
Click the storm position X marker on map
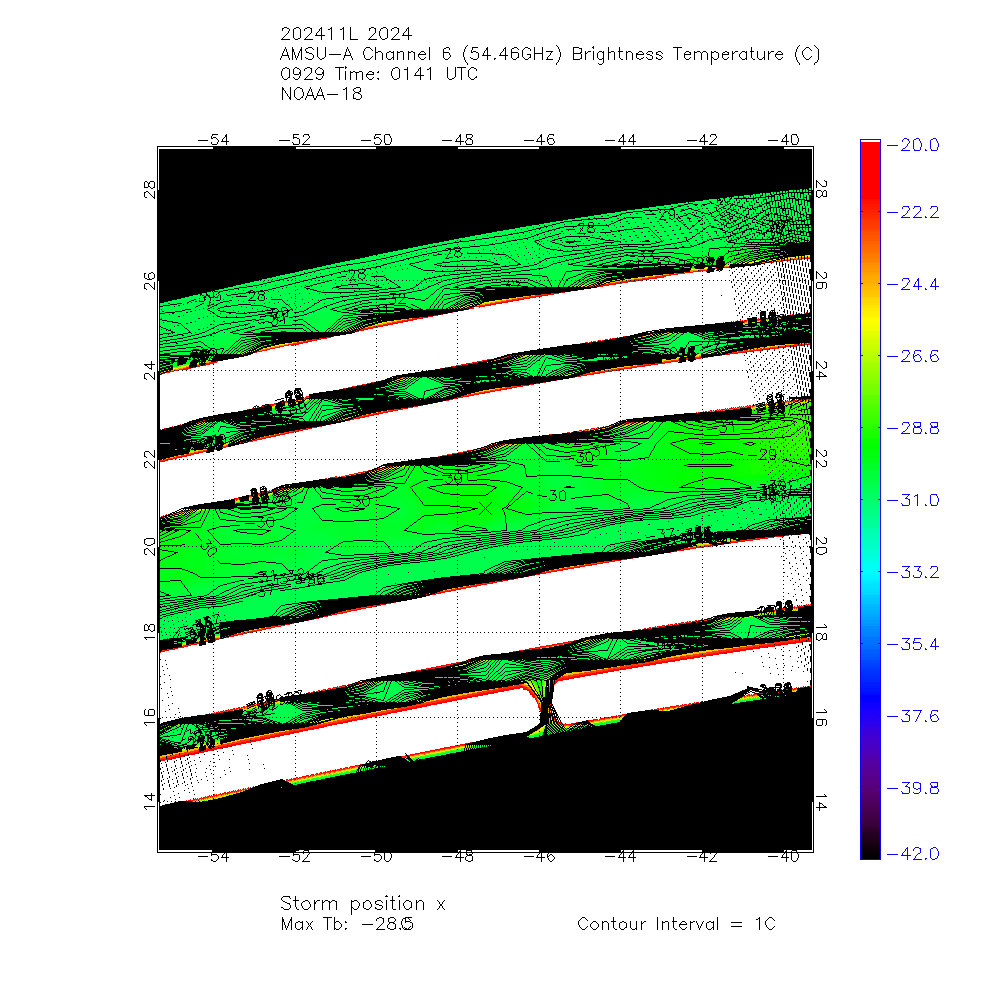[x=487, y=508]
